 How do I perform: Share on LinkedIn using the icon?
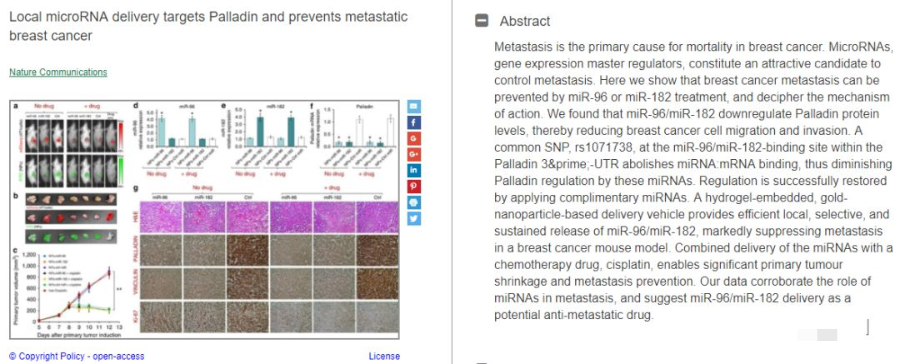pos(414,171)
